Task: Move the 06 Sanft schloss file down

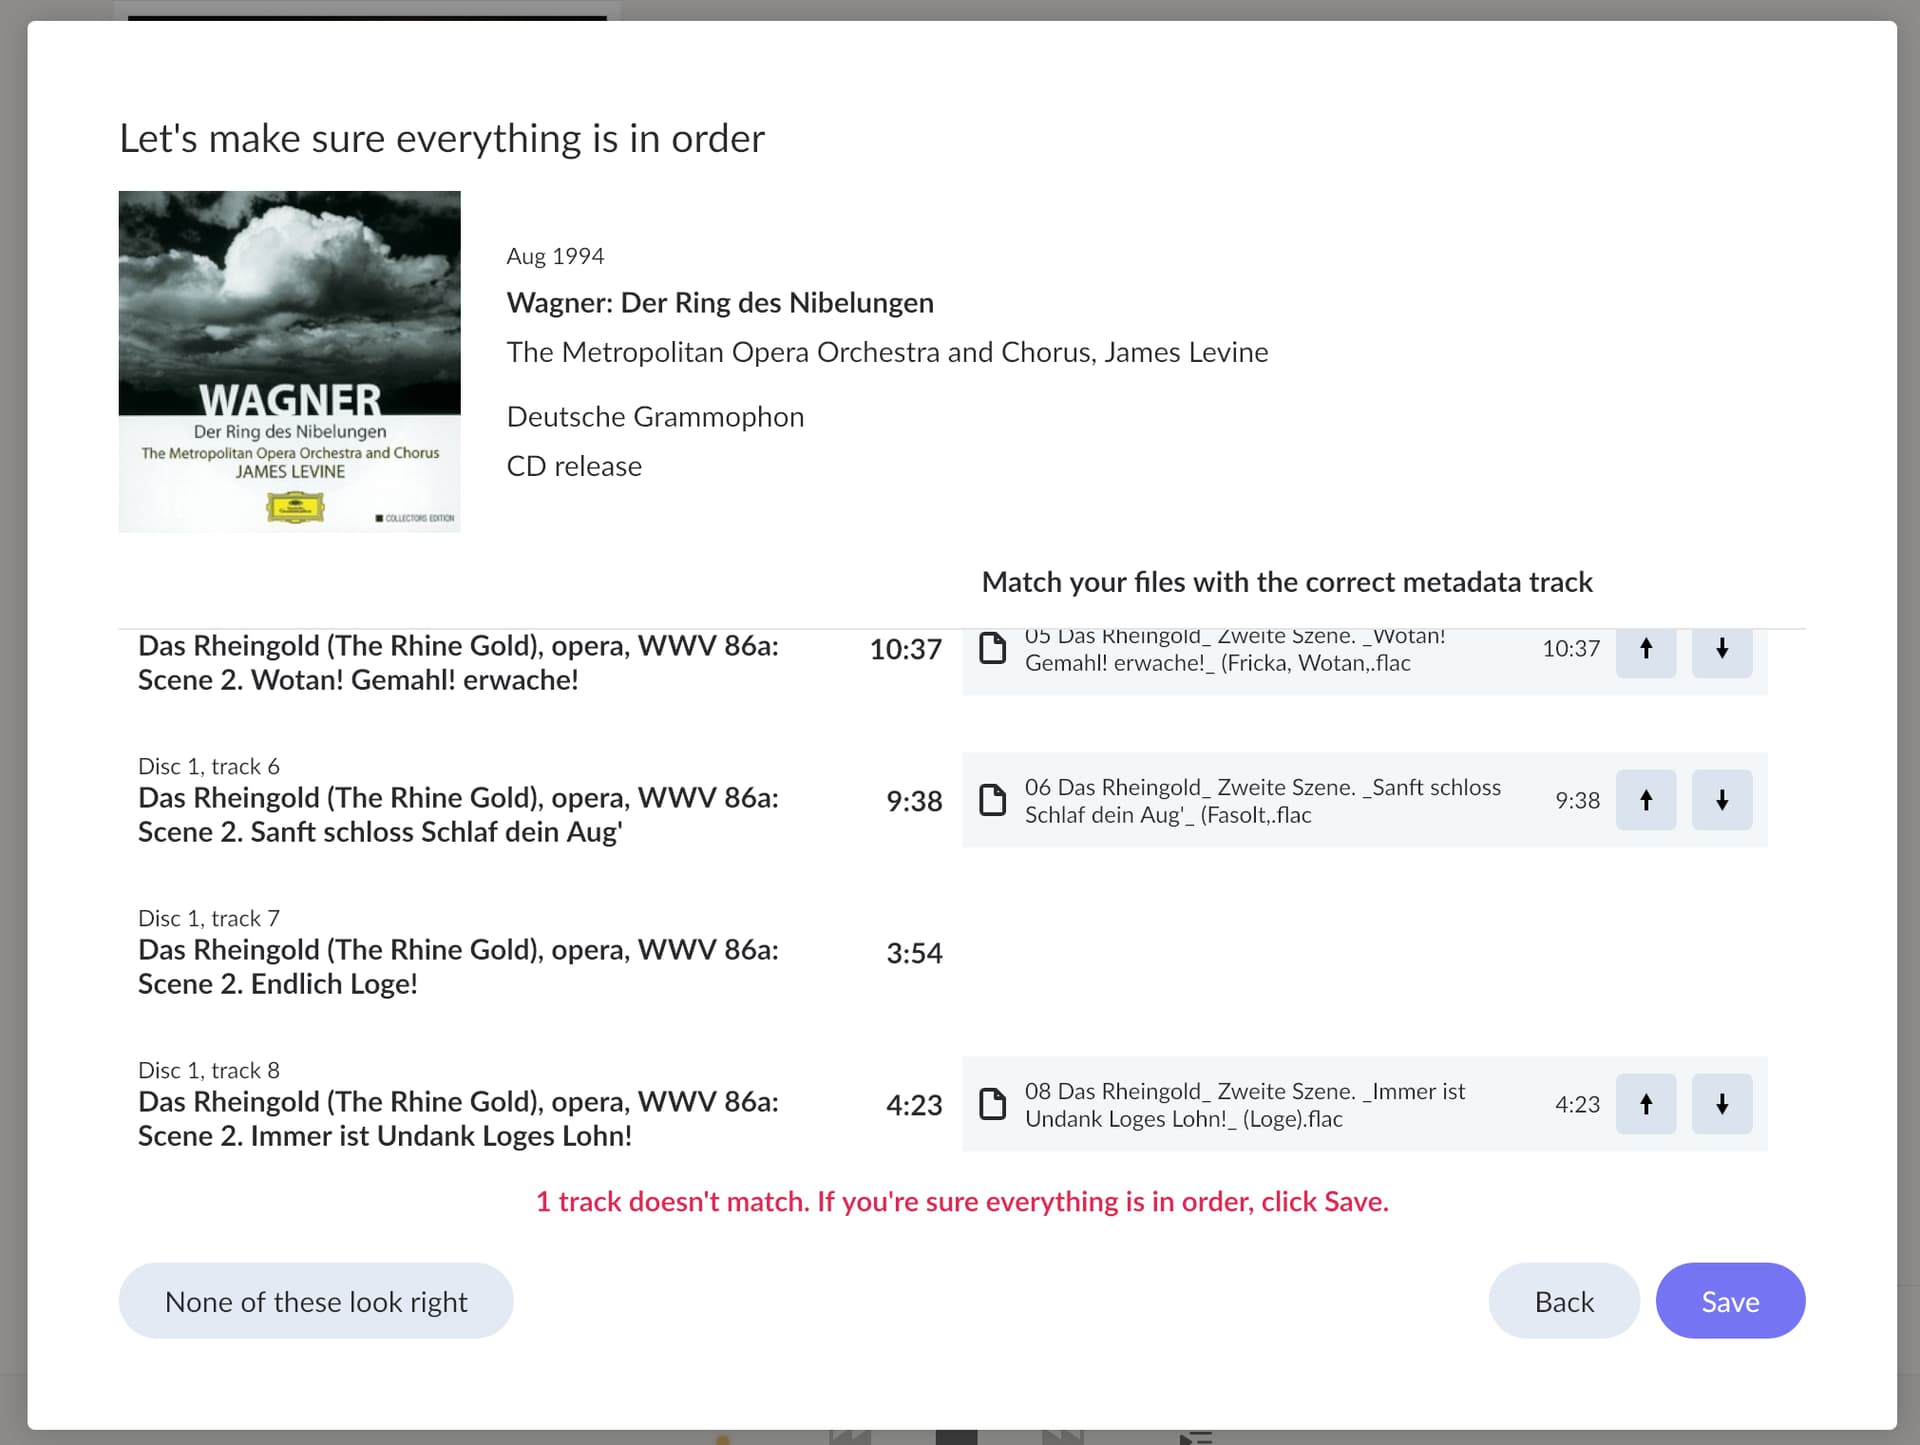Action: coord(1721,800)
